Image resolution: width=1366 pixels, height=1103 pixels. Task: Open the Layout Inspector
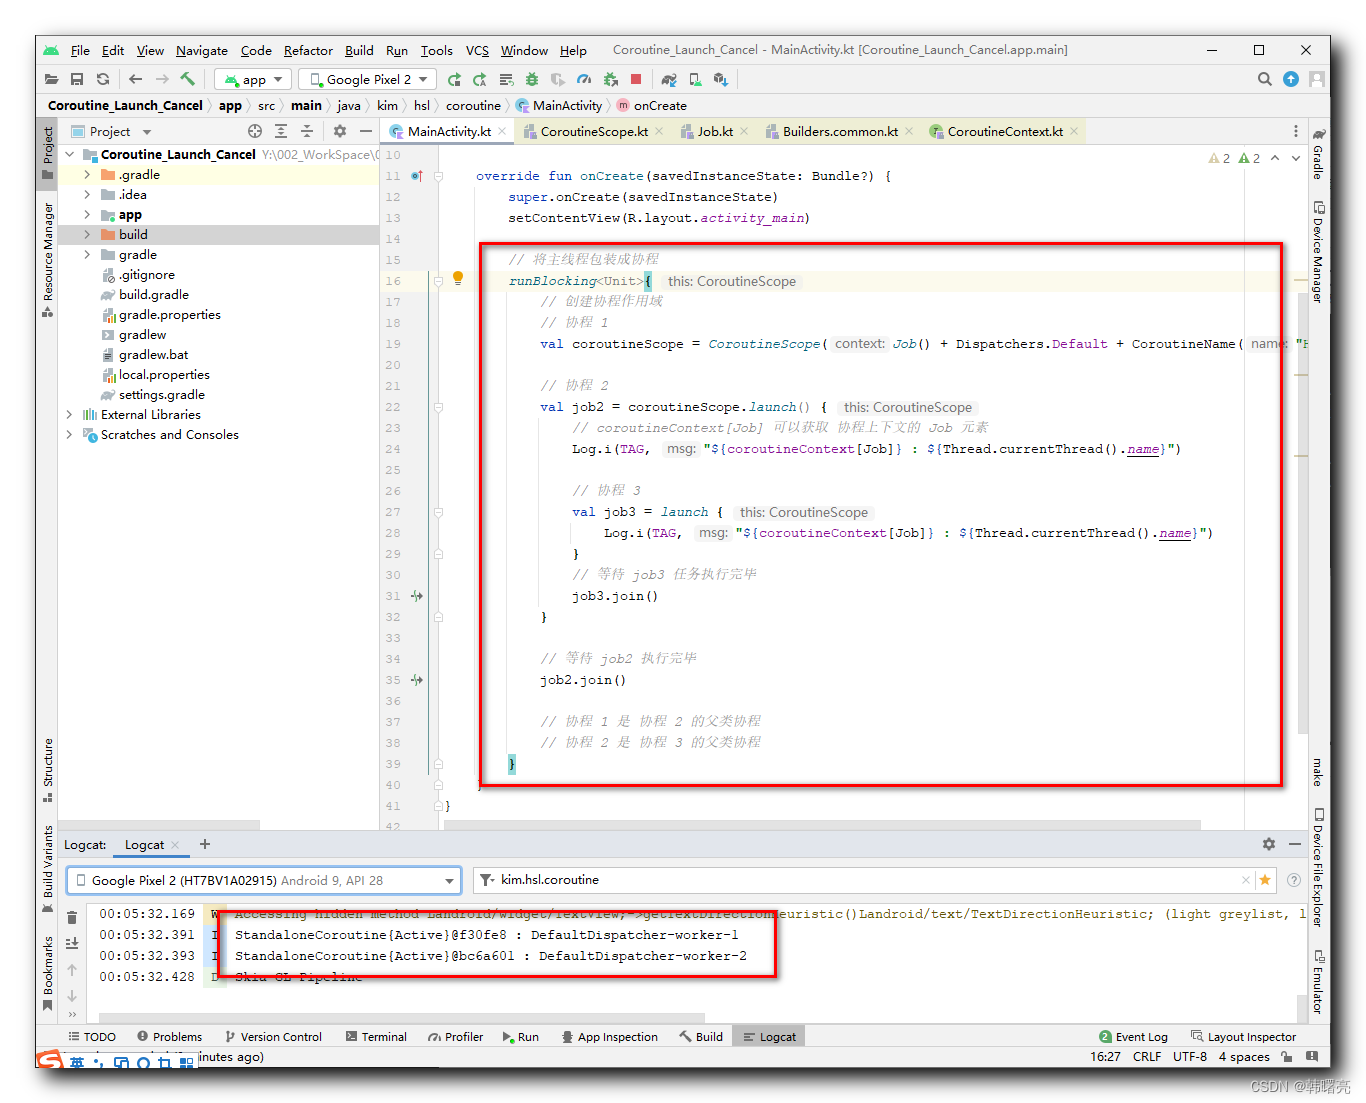(1243, 1037)
